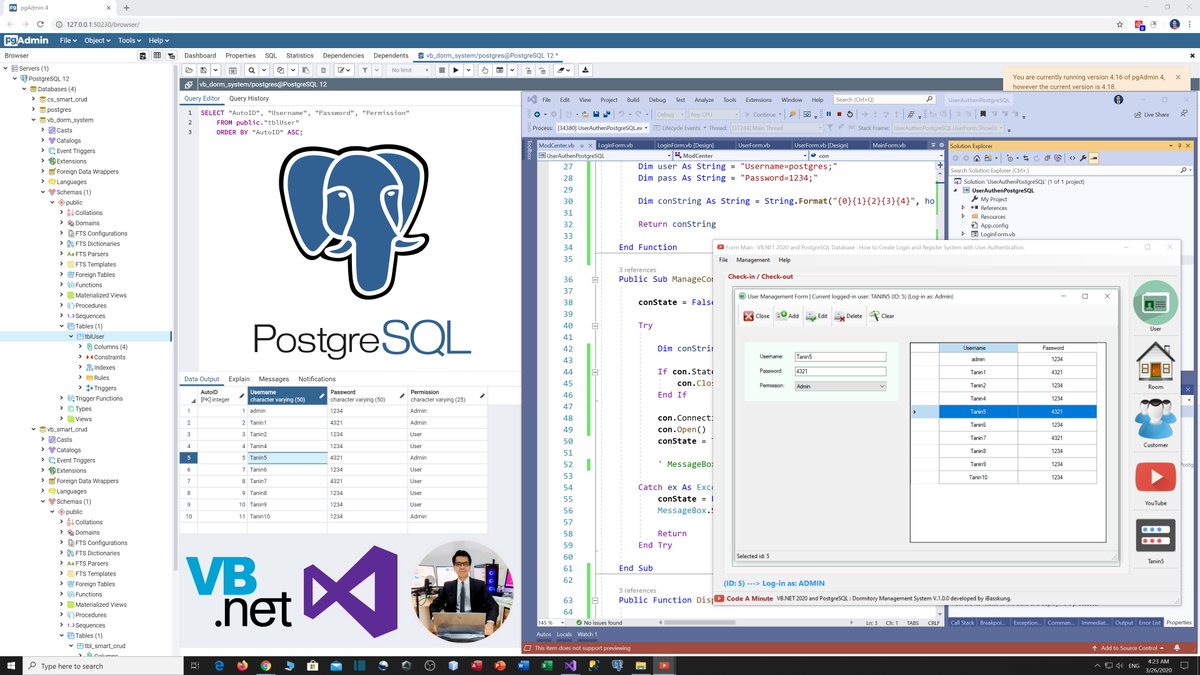The width and height of the screenshot is (1200, 675).
Task: Expand the postgres database tree node
Action: [x=35, y=109]
